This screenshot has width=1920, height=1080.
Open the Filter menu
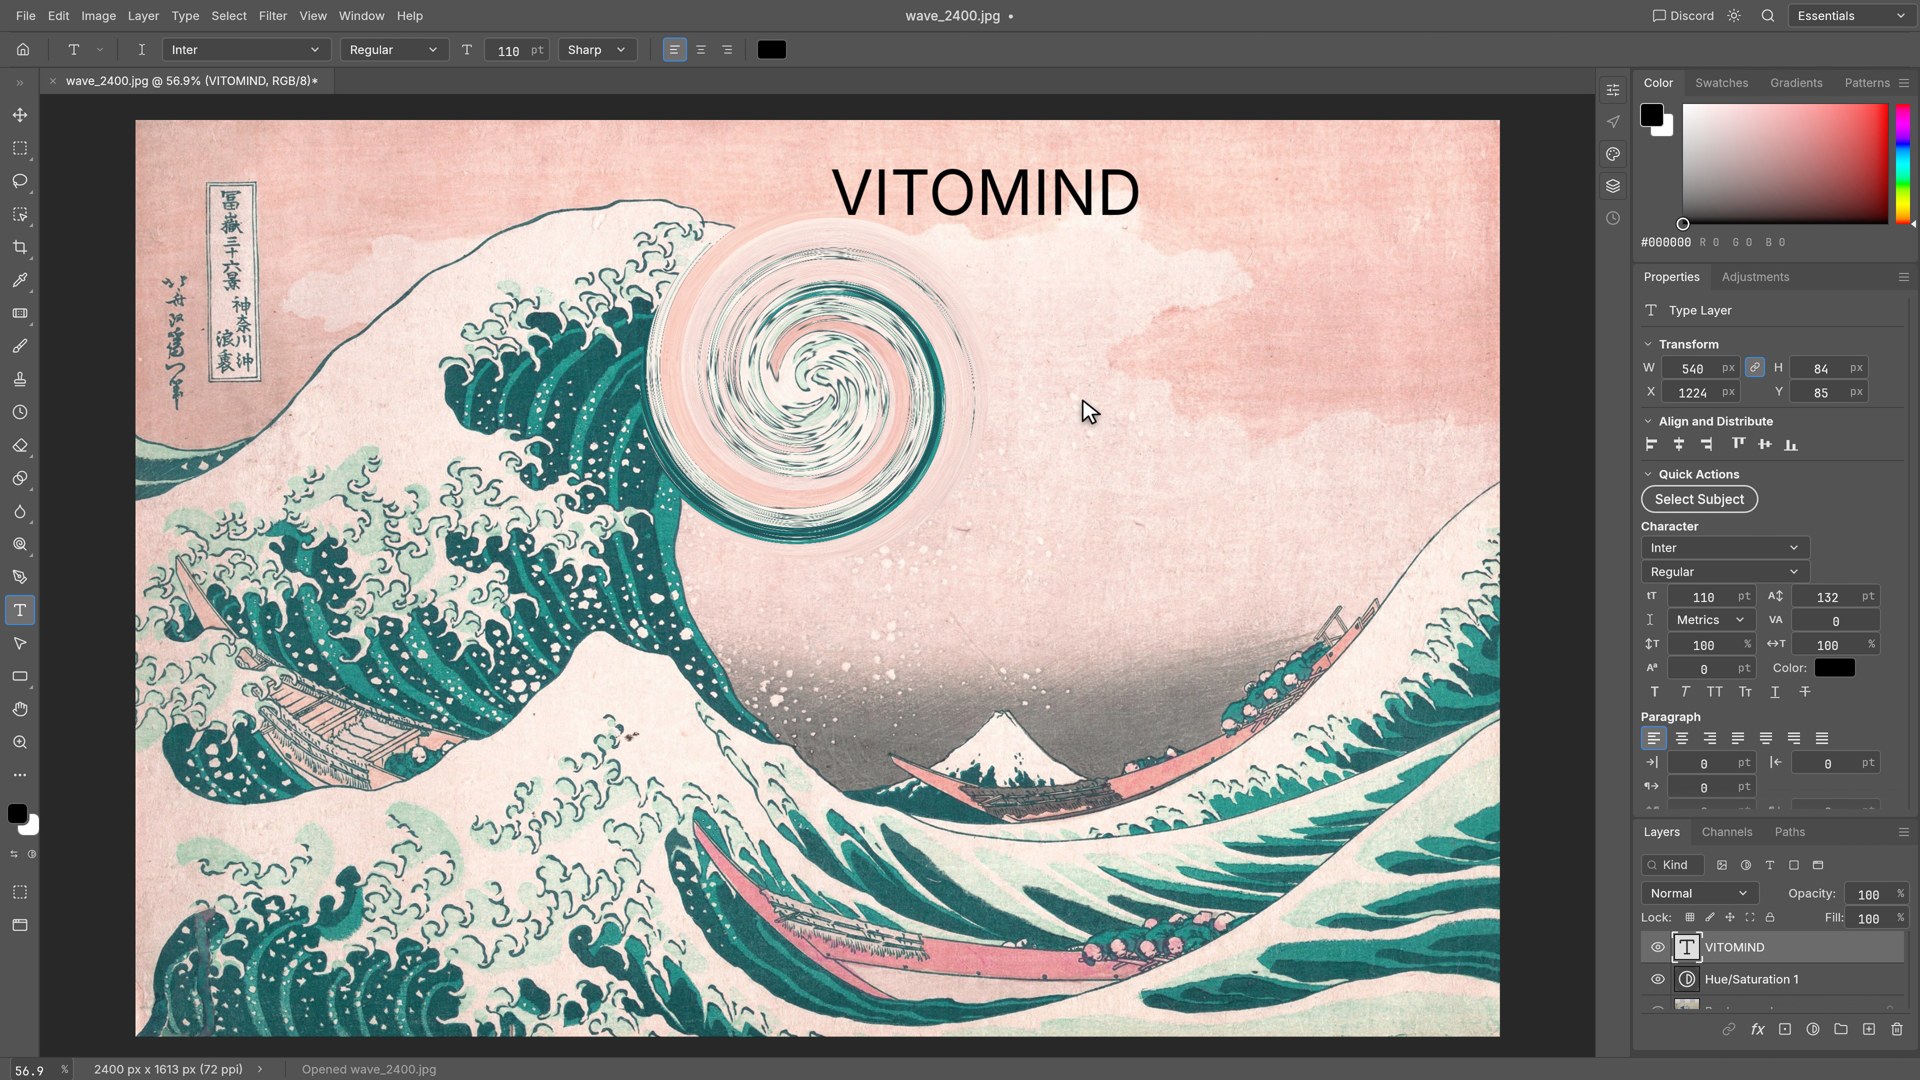(272, 16)
